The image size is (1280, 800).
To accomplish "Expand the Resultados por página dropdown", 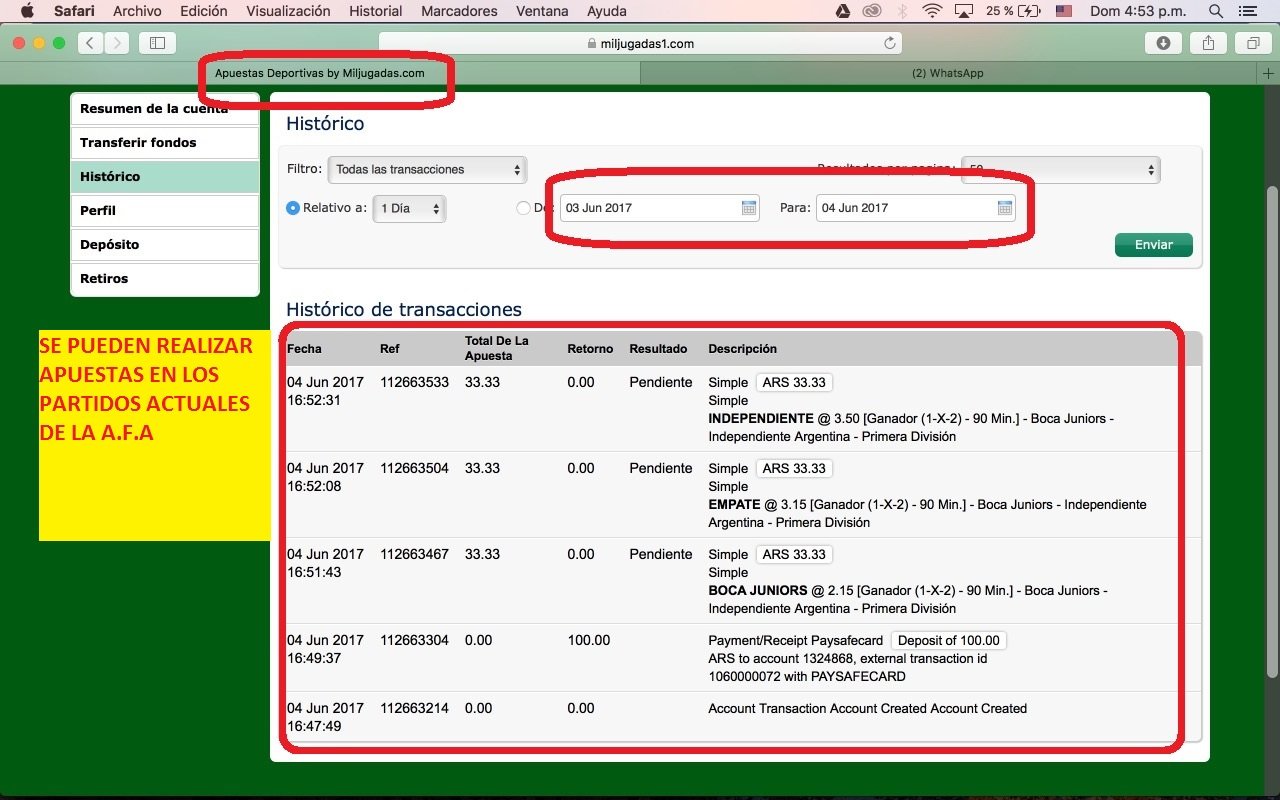I will pyautogui.click(x=1060, y=169).
